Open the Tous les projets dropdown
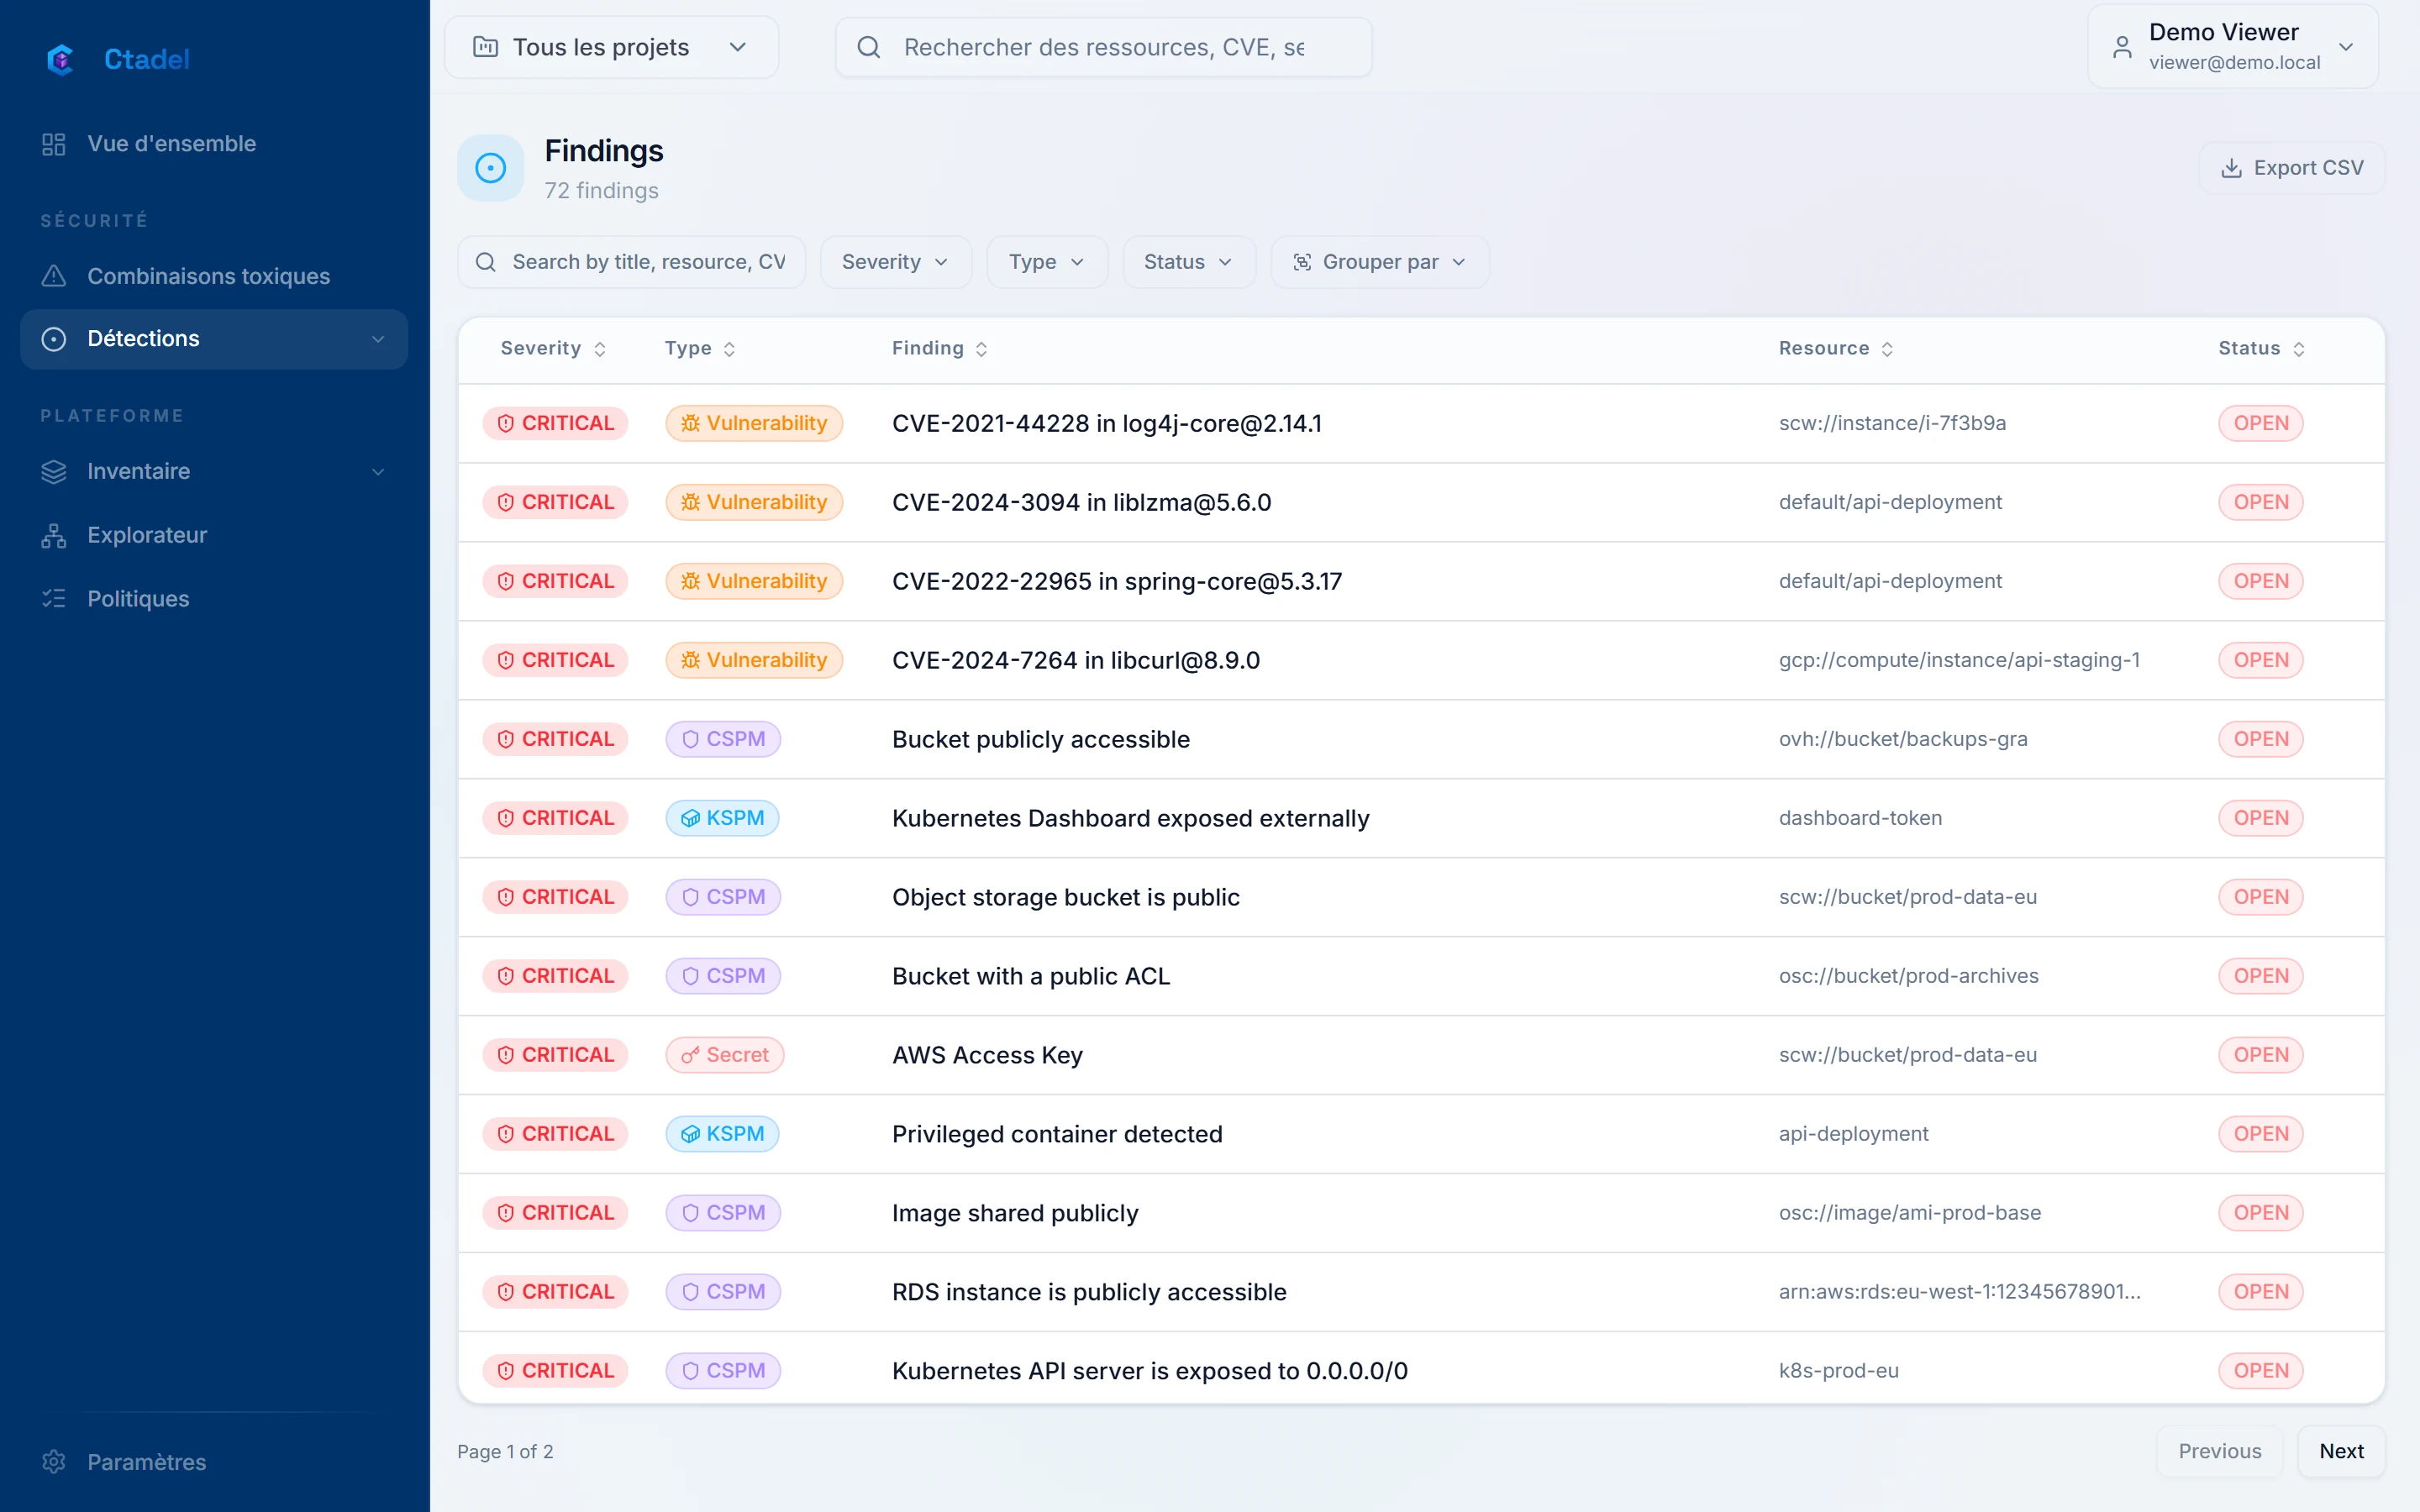 tap(611, 47)
